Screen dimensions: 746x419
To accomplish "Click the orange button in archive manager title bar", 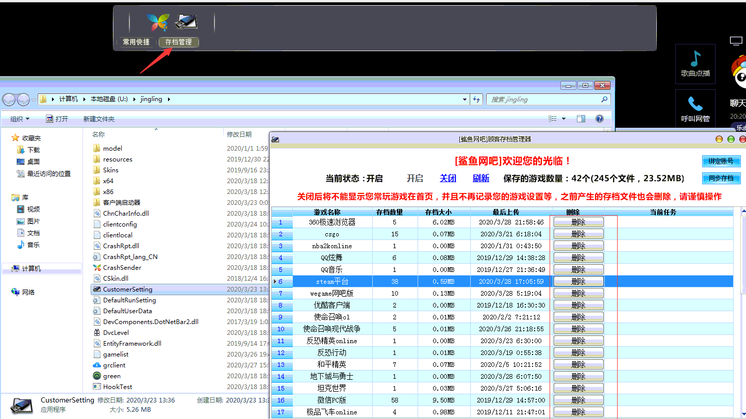I will (719, 139).
